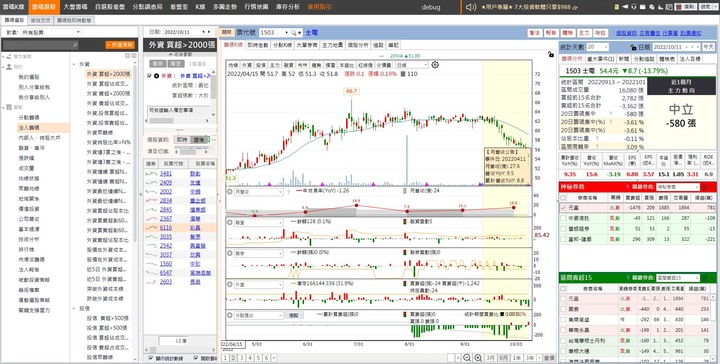Toggle the 顯示統計數線 checkbox at bottom left

[x=151, y=358]
